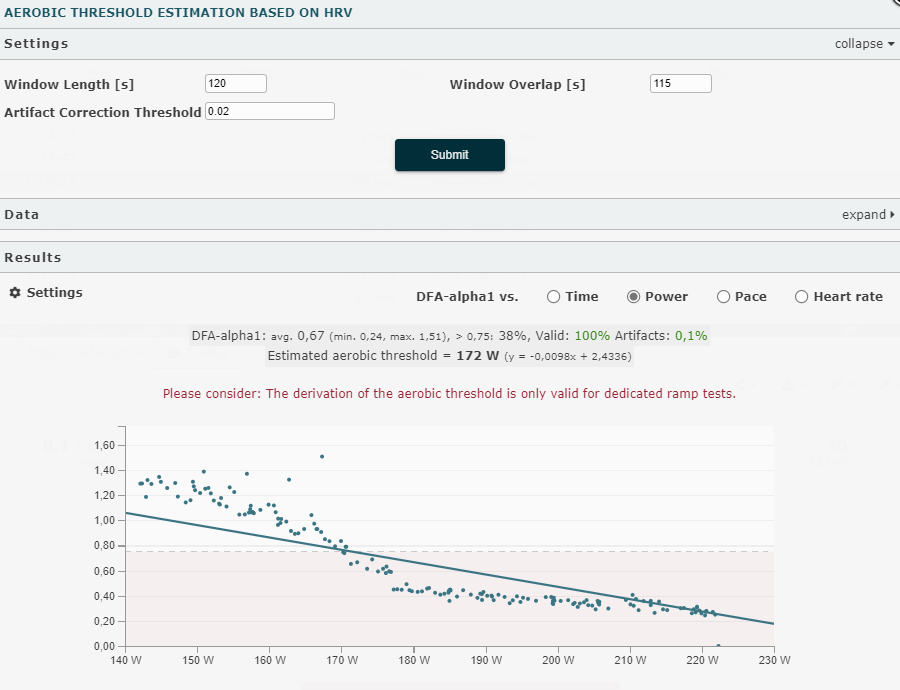
Task: Select Heart rate for the DFA-alpha1 plot
Action: coord(801,296)
